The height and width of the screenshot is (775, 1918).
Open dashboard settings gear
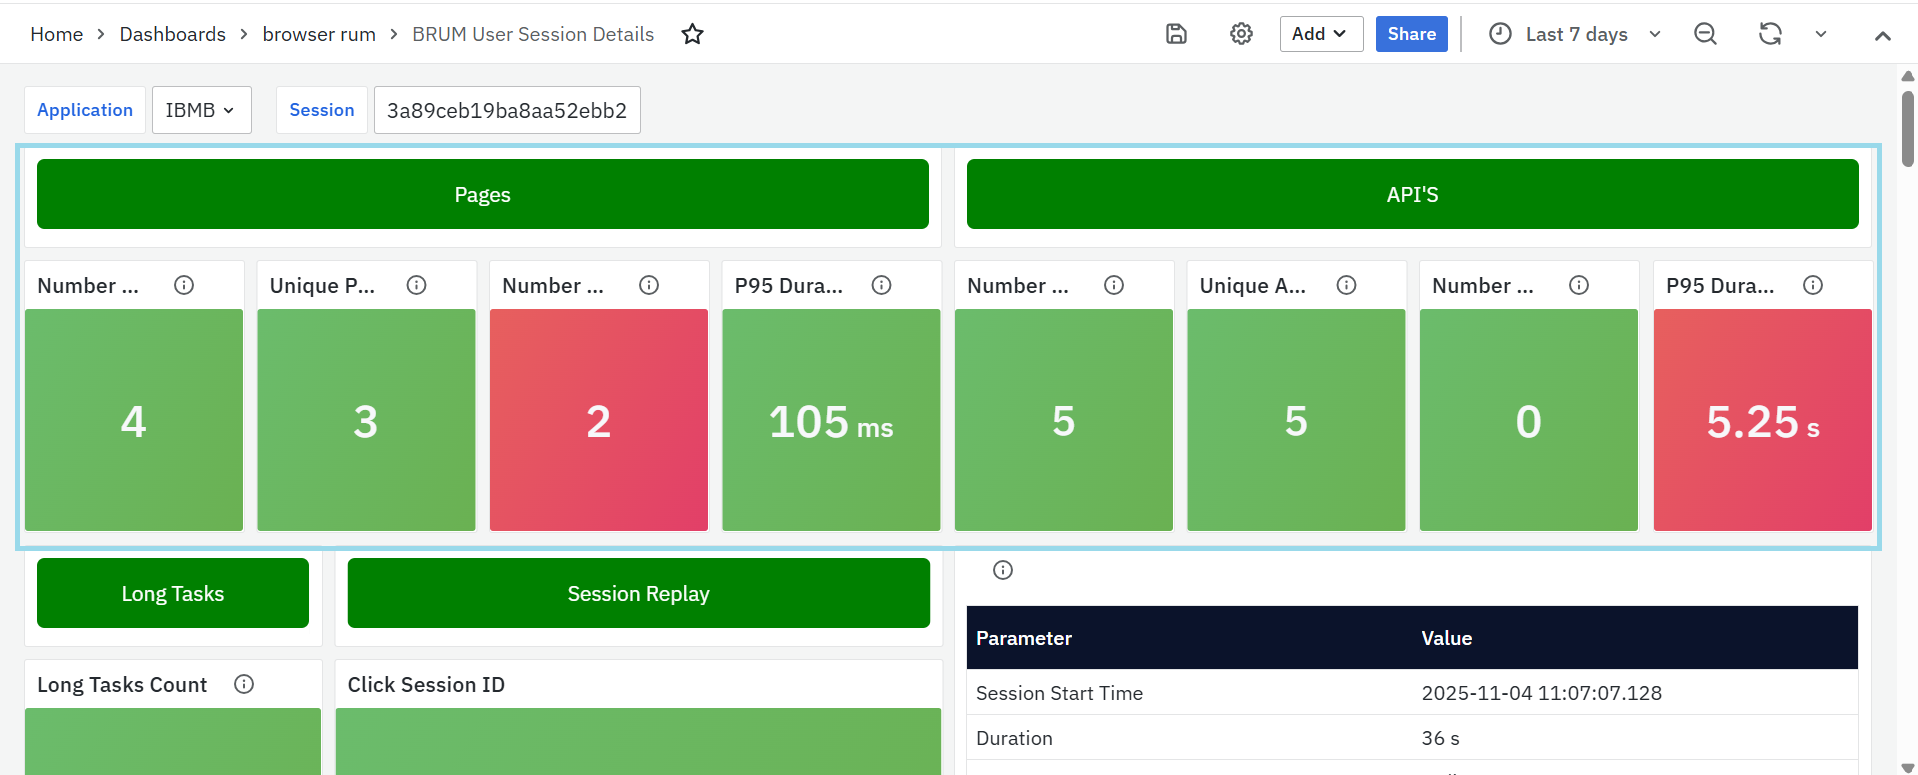(1241, 34)
